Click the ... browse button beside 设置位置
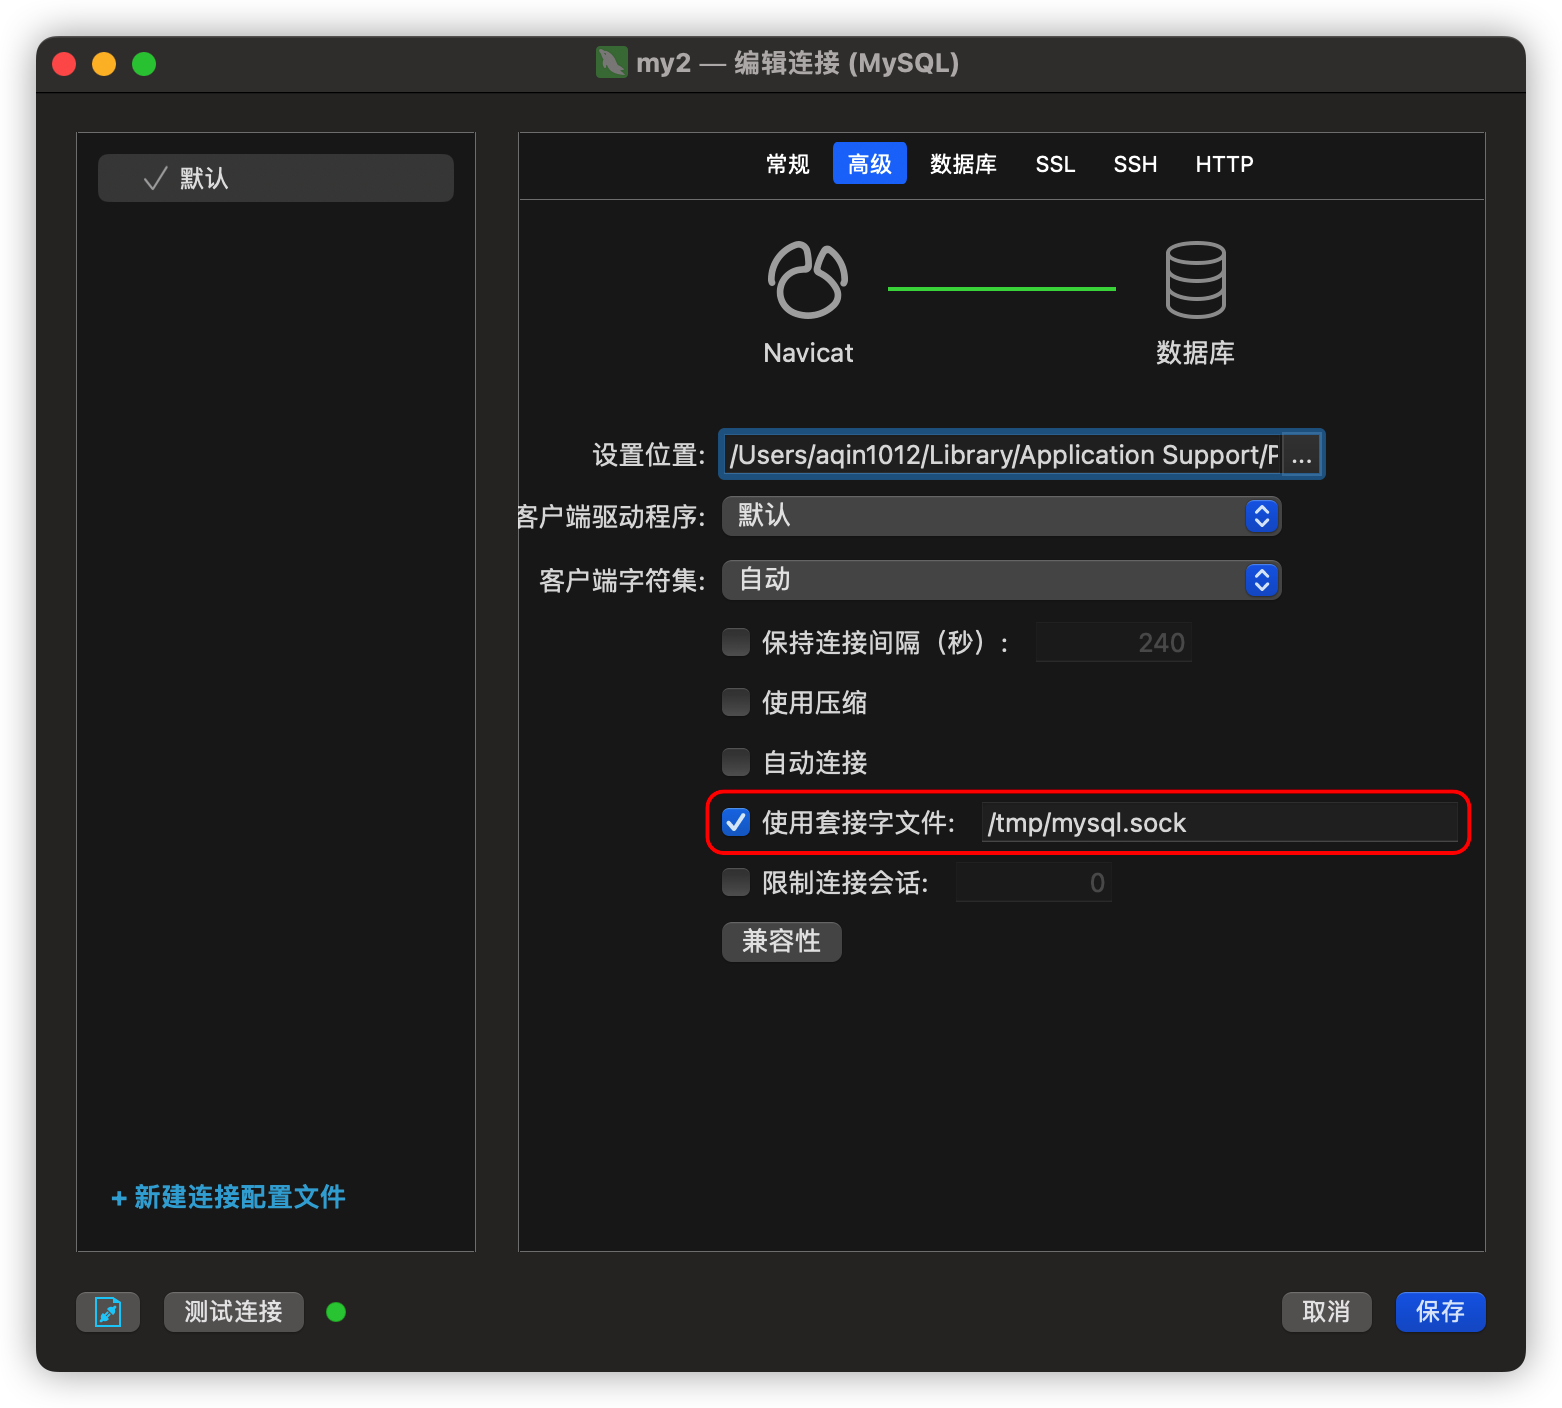Image resolution: width=1562 pixels, height=1408 pixels. (1302, 454)
